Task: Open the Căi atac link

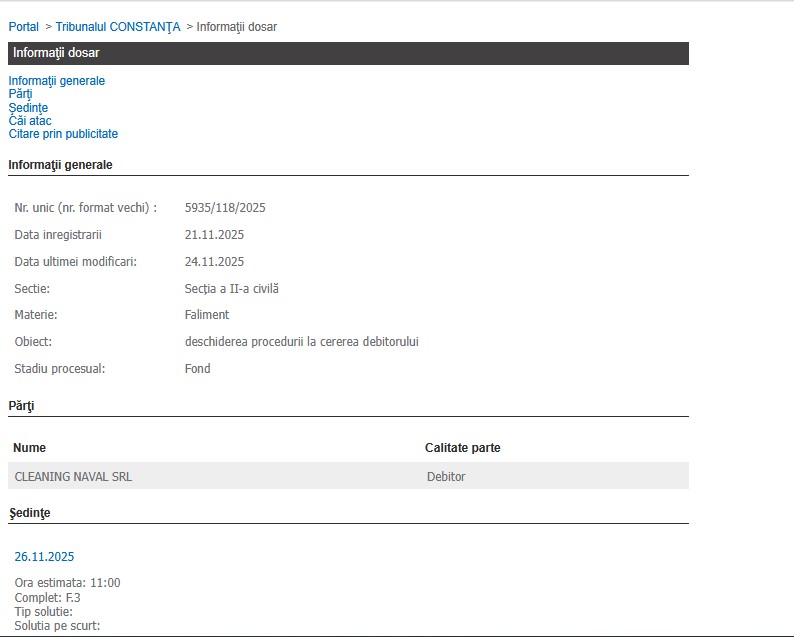Action: [x=30, y=121]
